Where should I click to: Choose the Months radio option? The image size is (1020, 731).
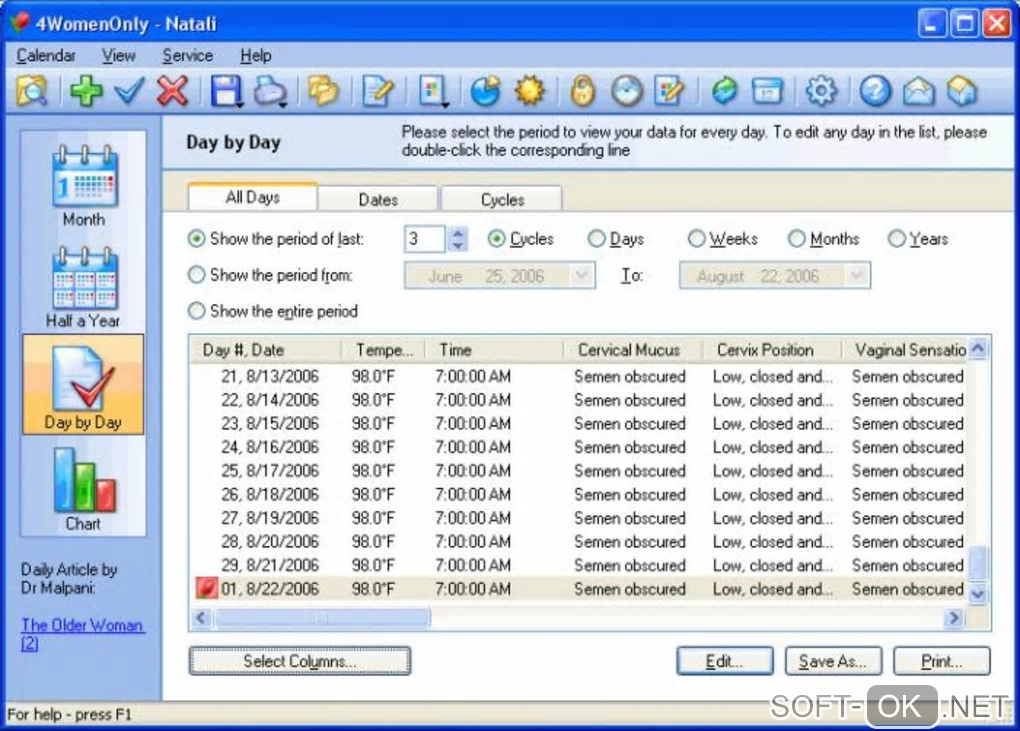(x=796, y=239)
